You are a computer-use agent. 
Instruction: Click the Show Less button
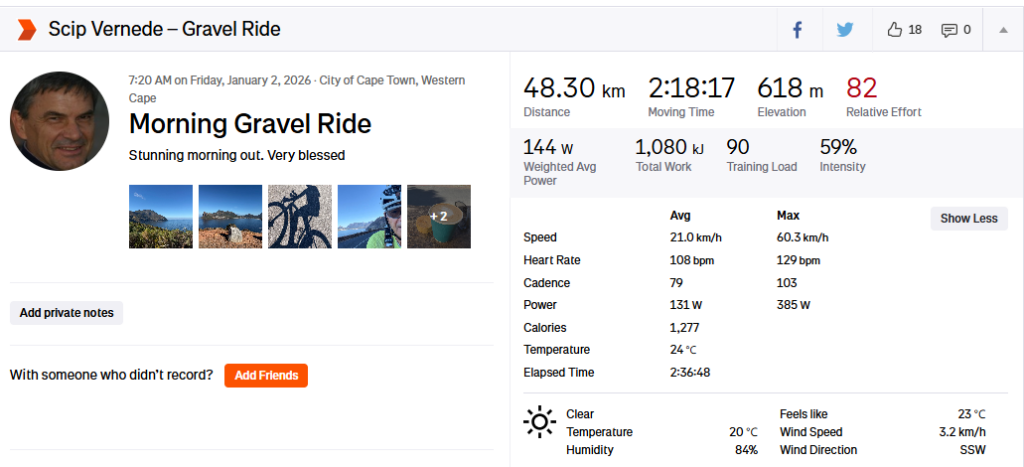click(968, 219)
